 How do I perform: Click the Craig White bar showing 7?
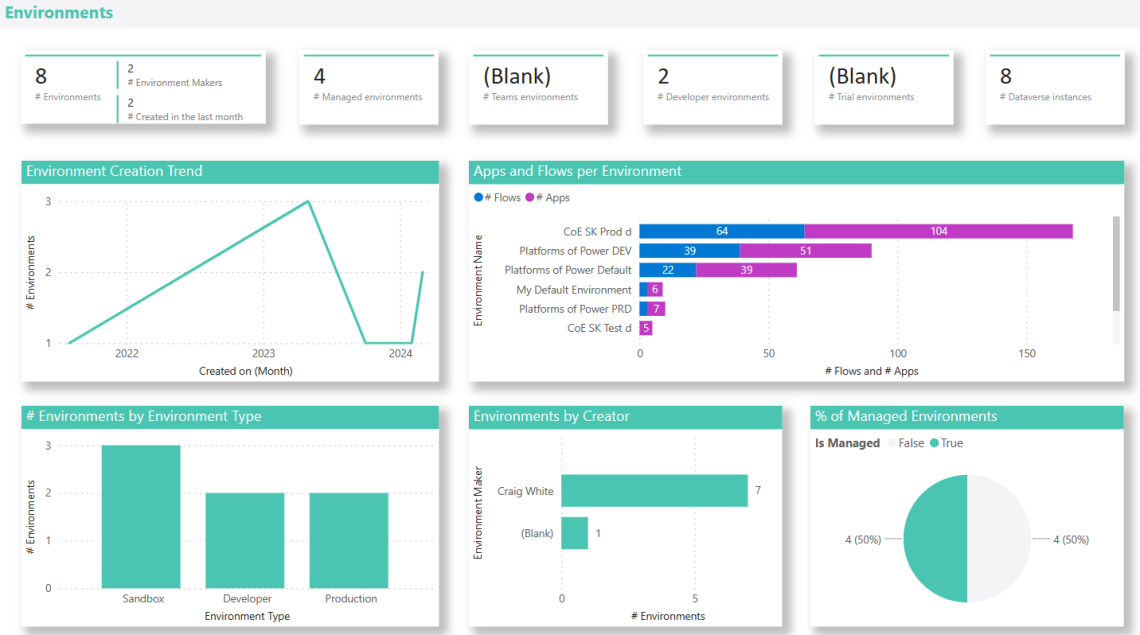654,491
